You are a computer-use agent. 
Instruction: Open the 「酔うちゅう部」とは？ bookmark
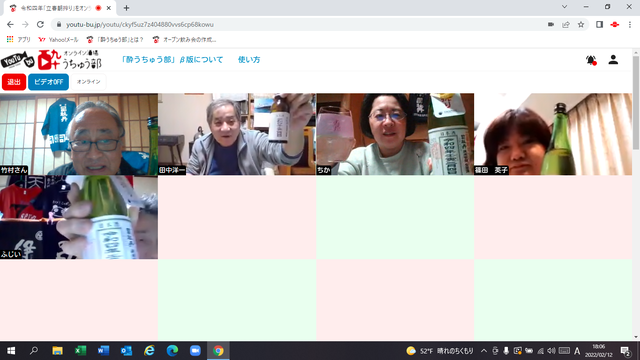(x=115, y=40)
